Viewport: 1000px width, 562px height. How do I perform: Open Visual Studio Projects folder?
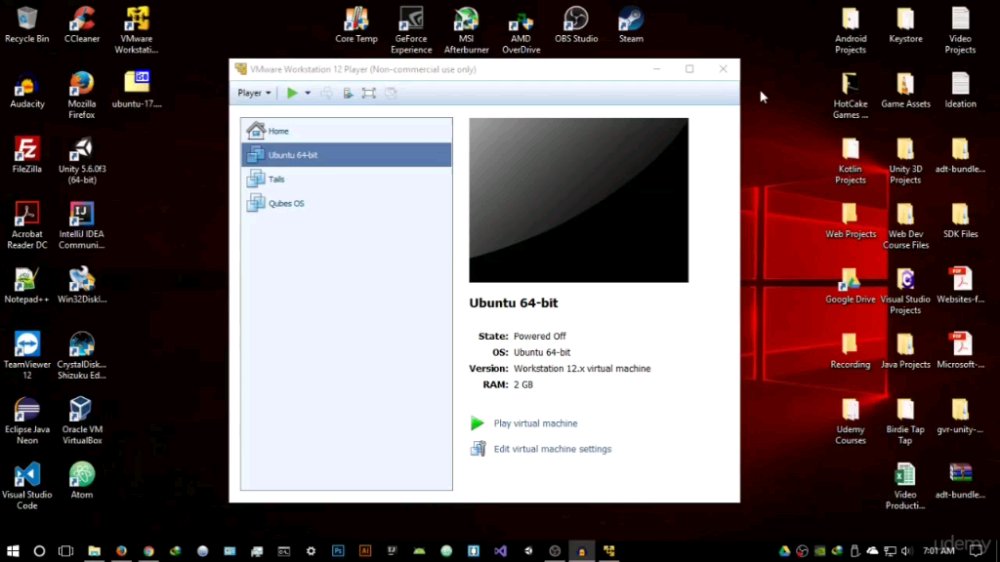tap(906, 291)
